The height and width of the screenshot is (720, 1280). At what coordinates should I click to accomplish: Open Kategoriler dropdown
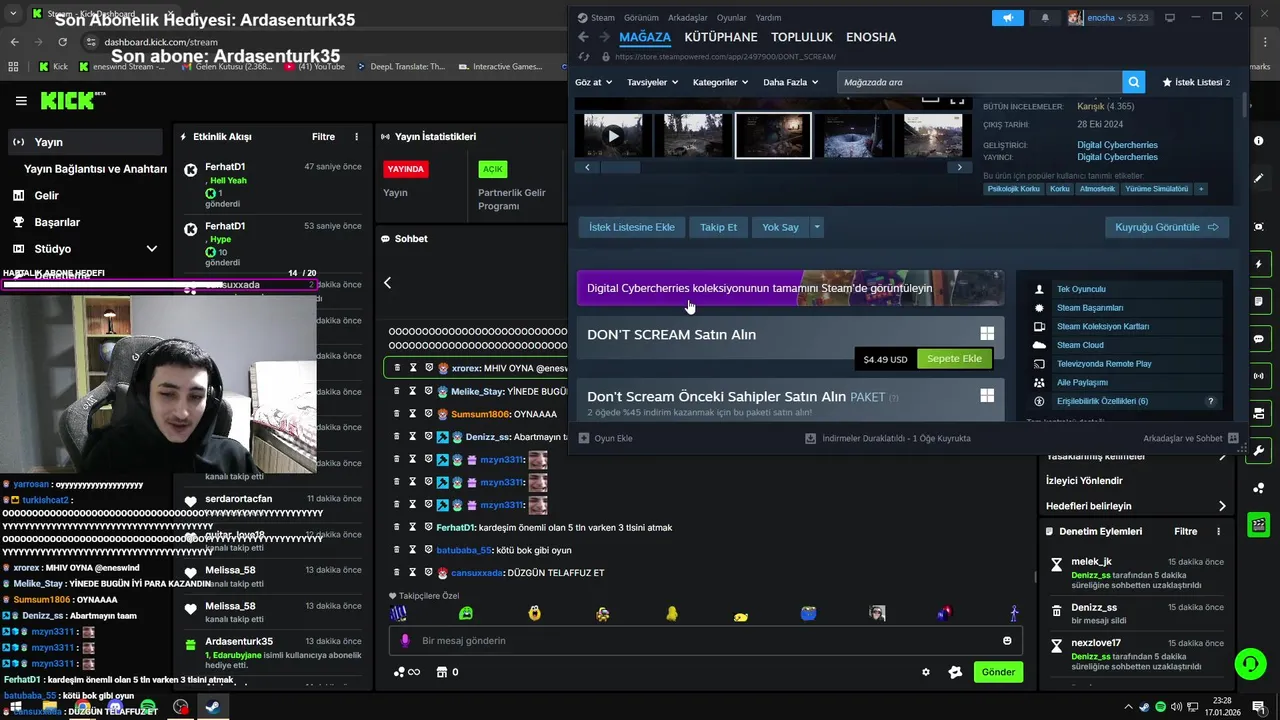click(x=720, y=82)
